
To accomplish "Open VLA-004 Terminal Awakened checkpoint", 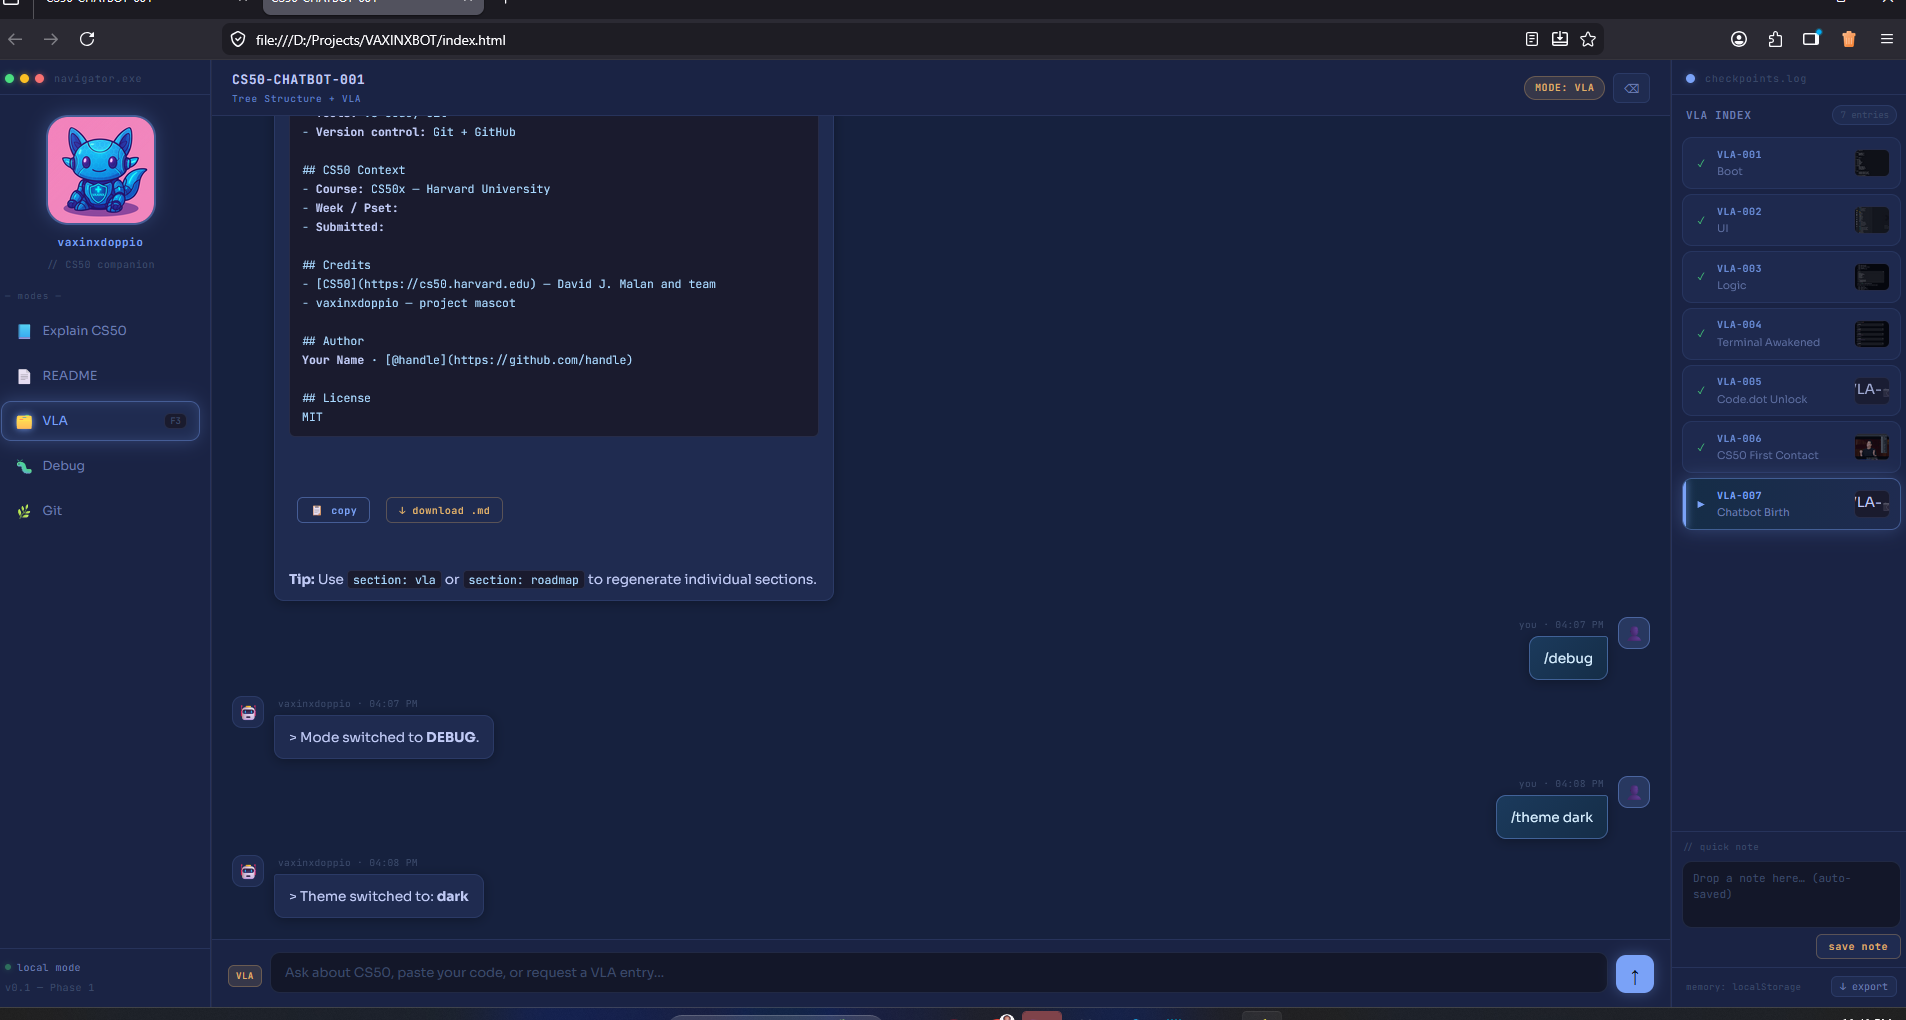I will [x=1790, y=333].
